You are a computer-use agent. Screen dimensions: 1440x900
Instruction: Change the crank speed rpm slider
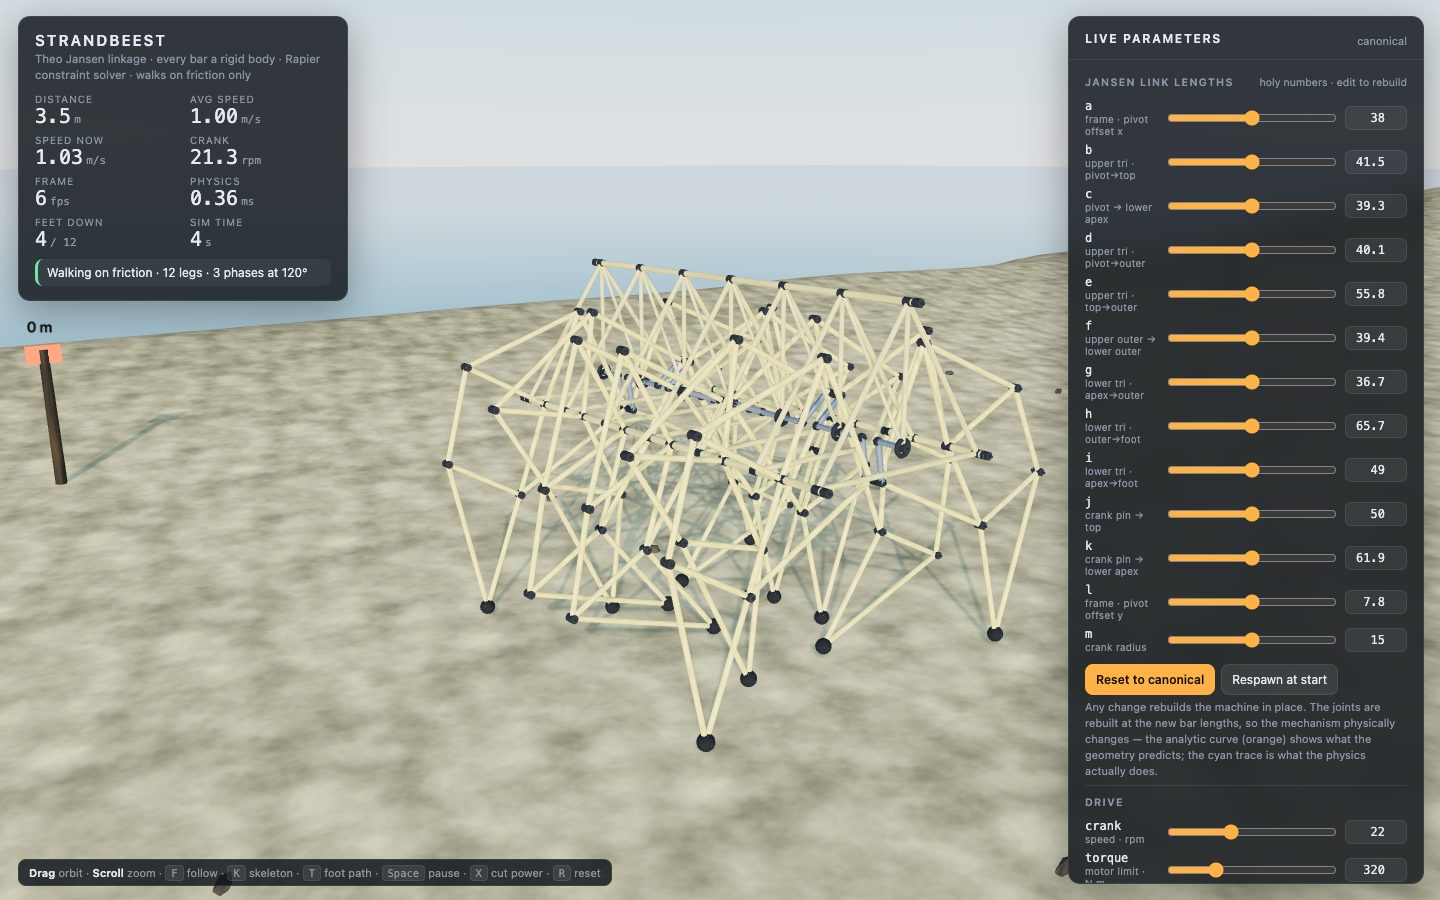point(1252,832)
